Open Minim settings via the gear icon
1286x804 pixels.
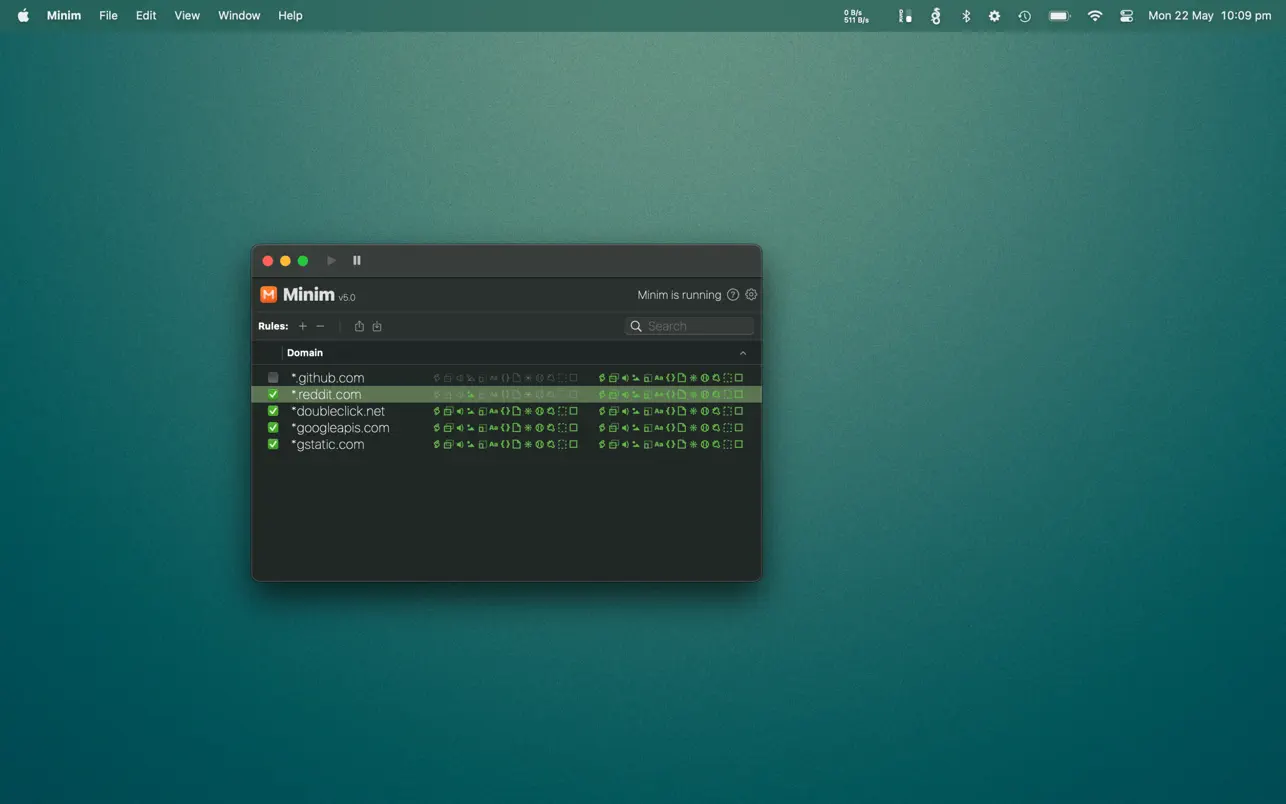click(751, 294)
